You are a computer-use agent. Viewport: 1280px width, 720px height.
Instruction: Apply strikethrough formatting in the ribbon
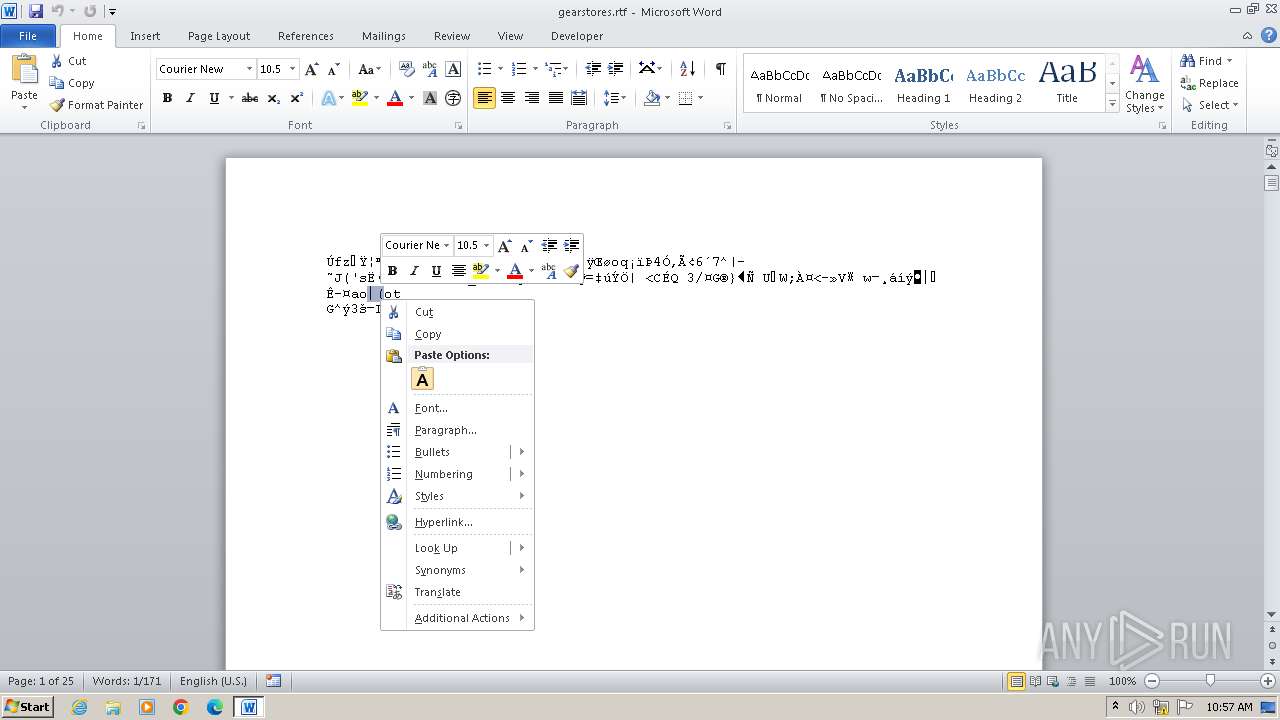250,98
